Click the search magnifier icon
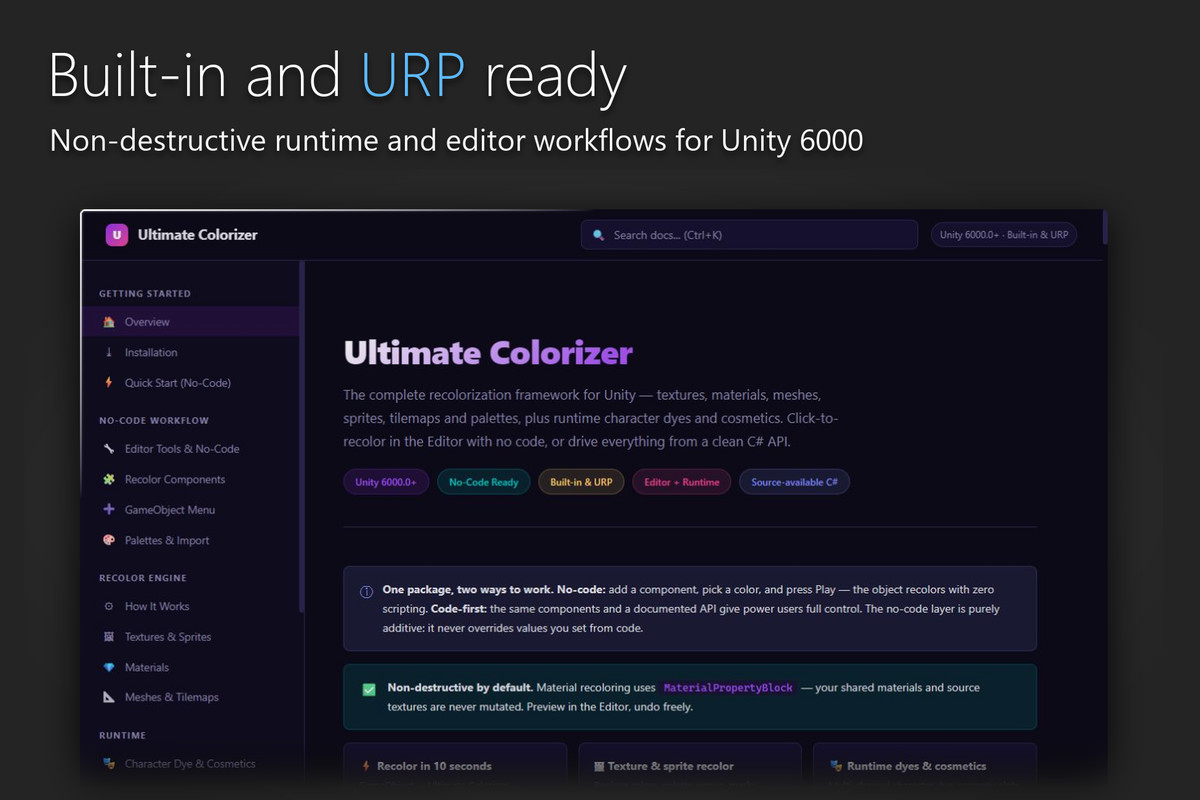The width and height of the screenshot is (1200, 800). [x=599, y=235]
